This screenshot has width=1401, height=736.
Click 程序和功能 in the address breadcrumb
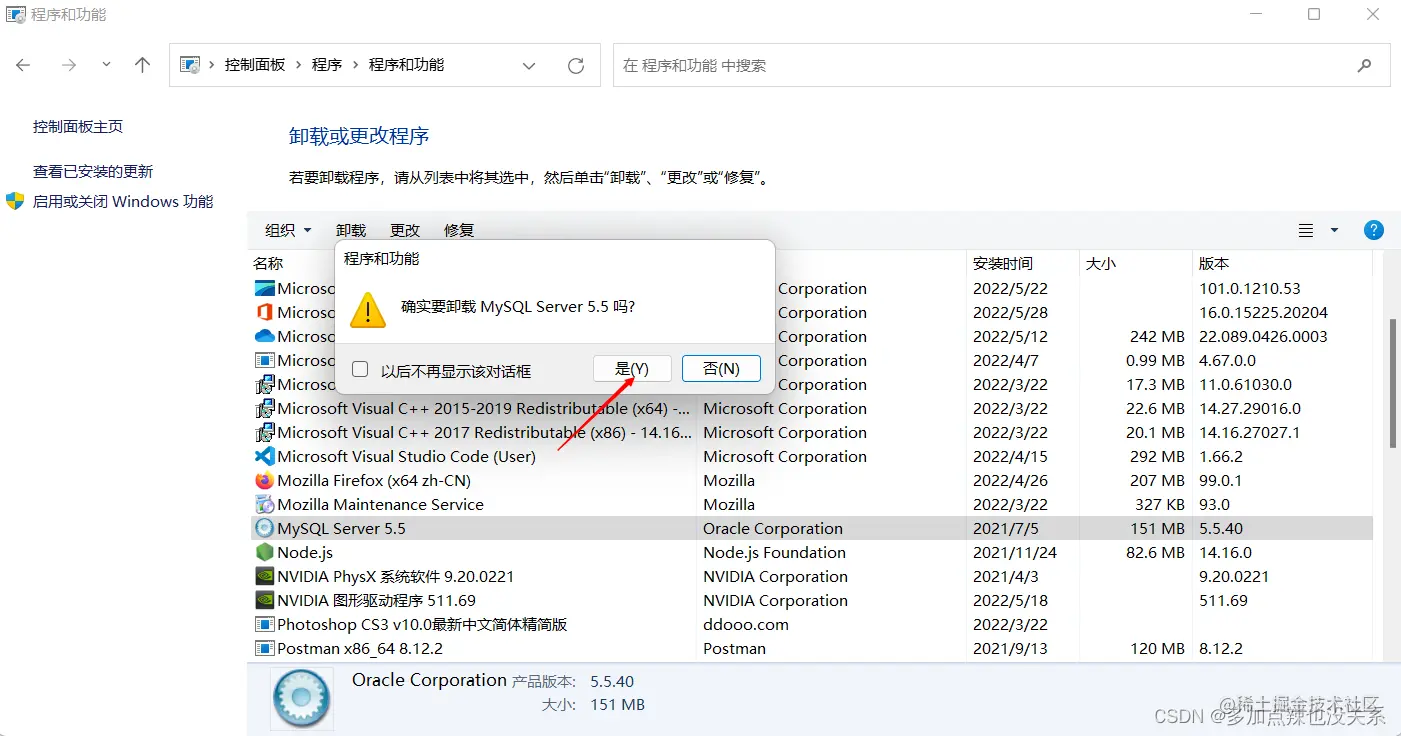pyautogui.click(x=406, y=64)
